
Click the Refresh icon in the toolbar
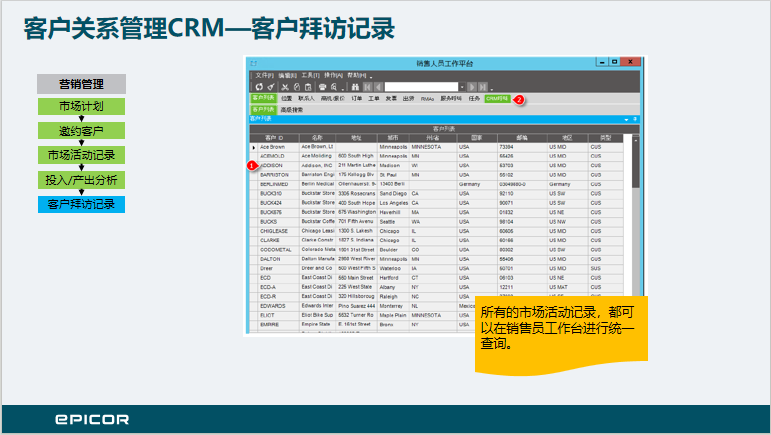coord(259,87)
